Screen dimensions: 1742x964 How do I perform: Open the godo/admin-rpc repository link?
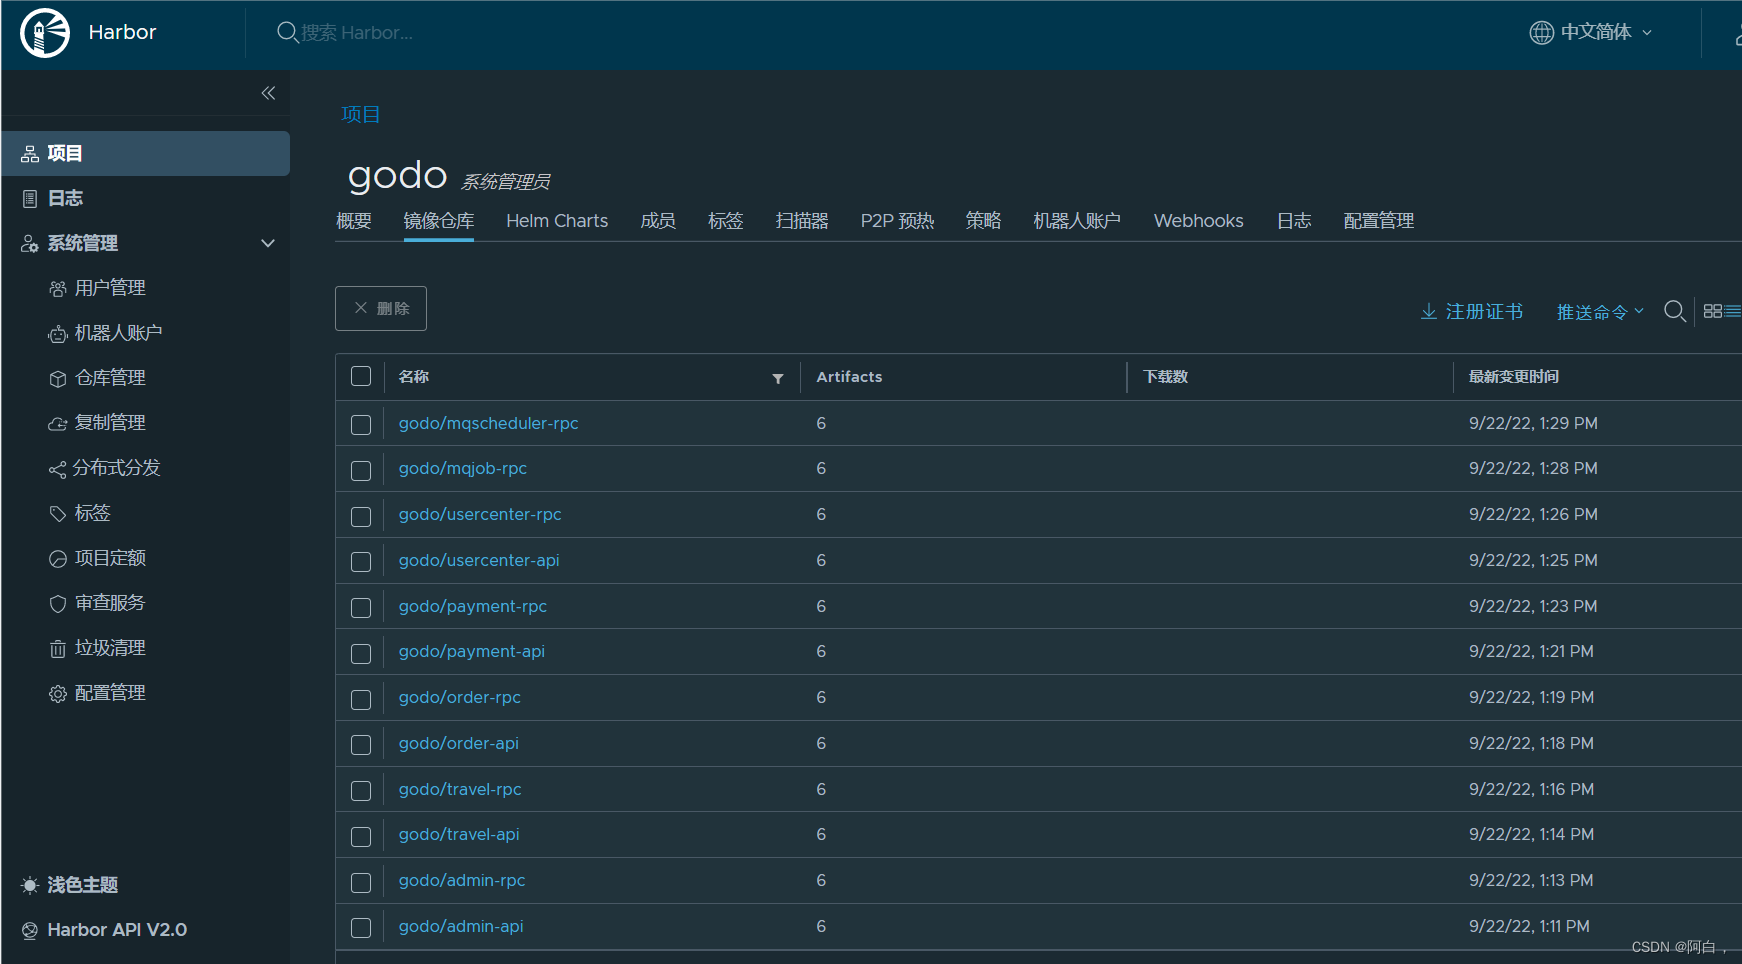click(x=462, y=880)
